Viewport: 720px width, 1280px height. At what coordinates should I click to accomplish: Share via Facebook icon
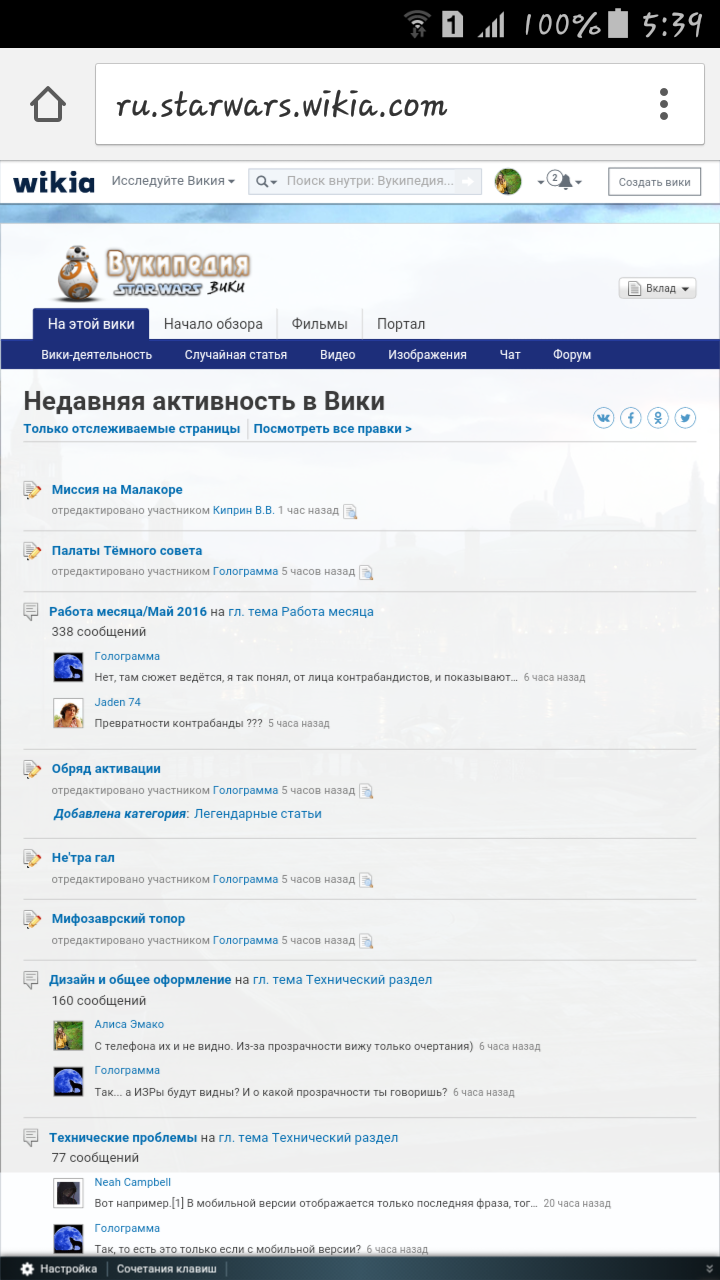[x=630, y=418]
